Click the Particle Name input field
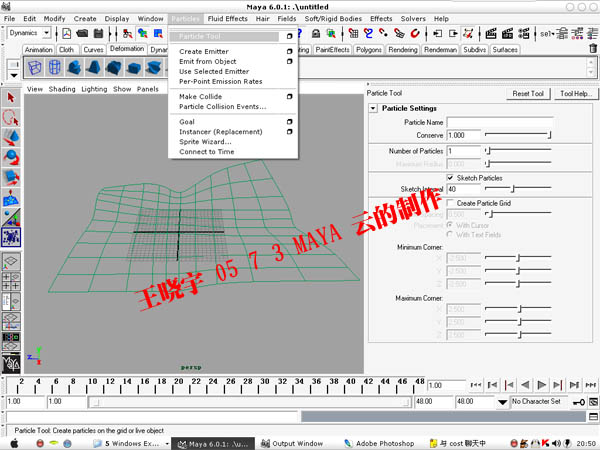 point(500,122)
